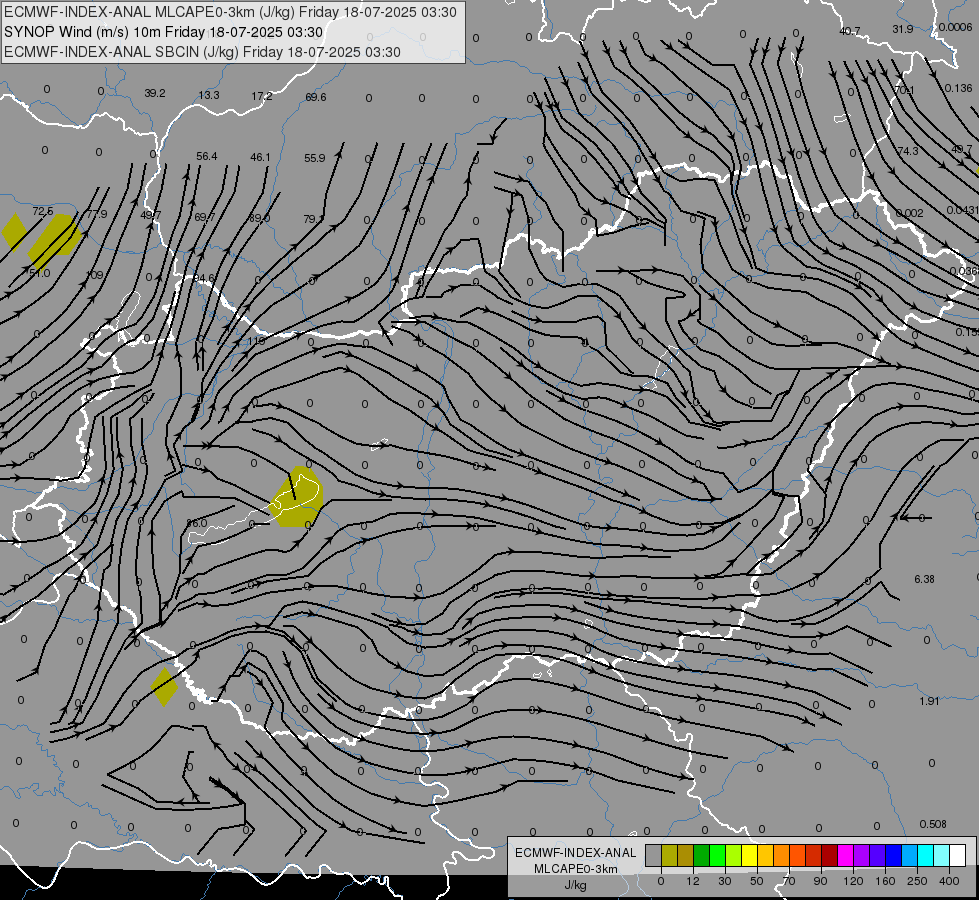Click the map value 0.136
The height and width of the screenshot is (900, 979).
pyautogui.click(x=958, y=88)
